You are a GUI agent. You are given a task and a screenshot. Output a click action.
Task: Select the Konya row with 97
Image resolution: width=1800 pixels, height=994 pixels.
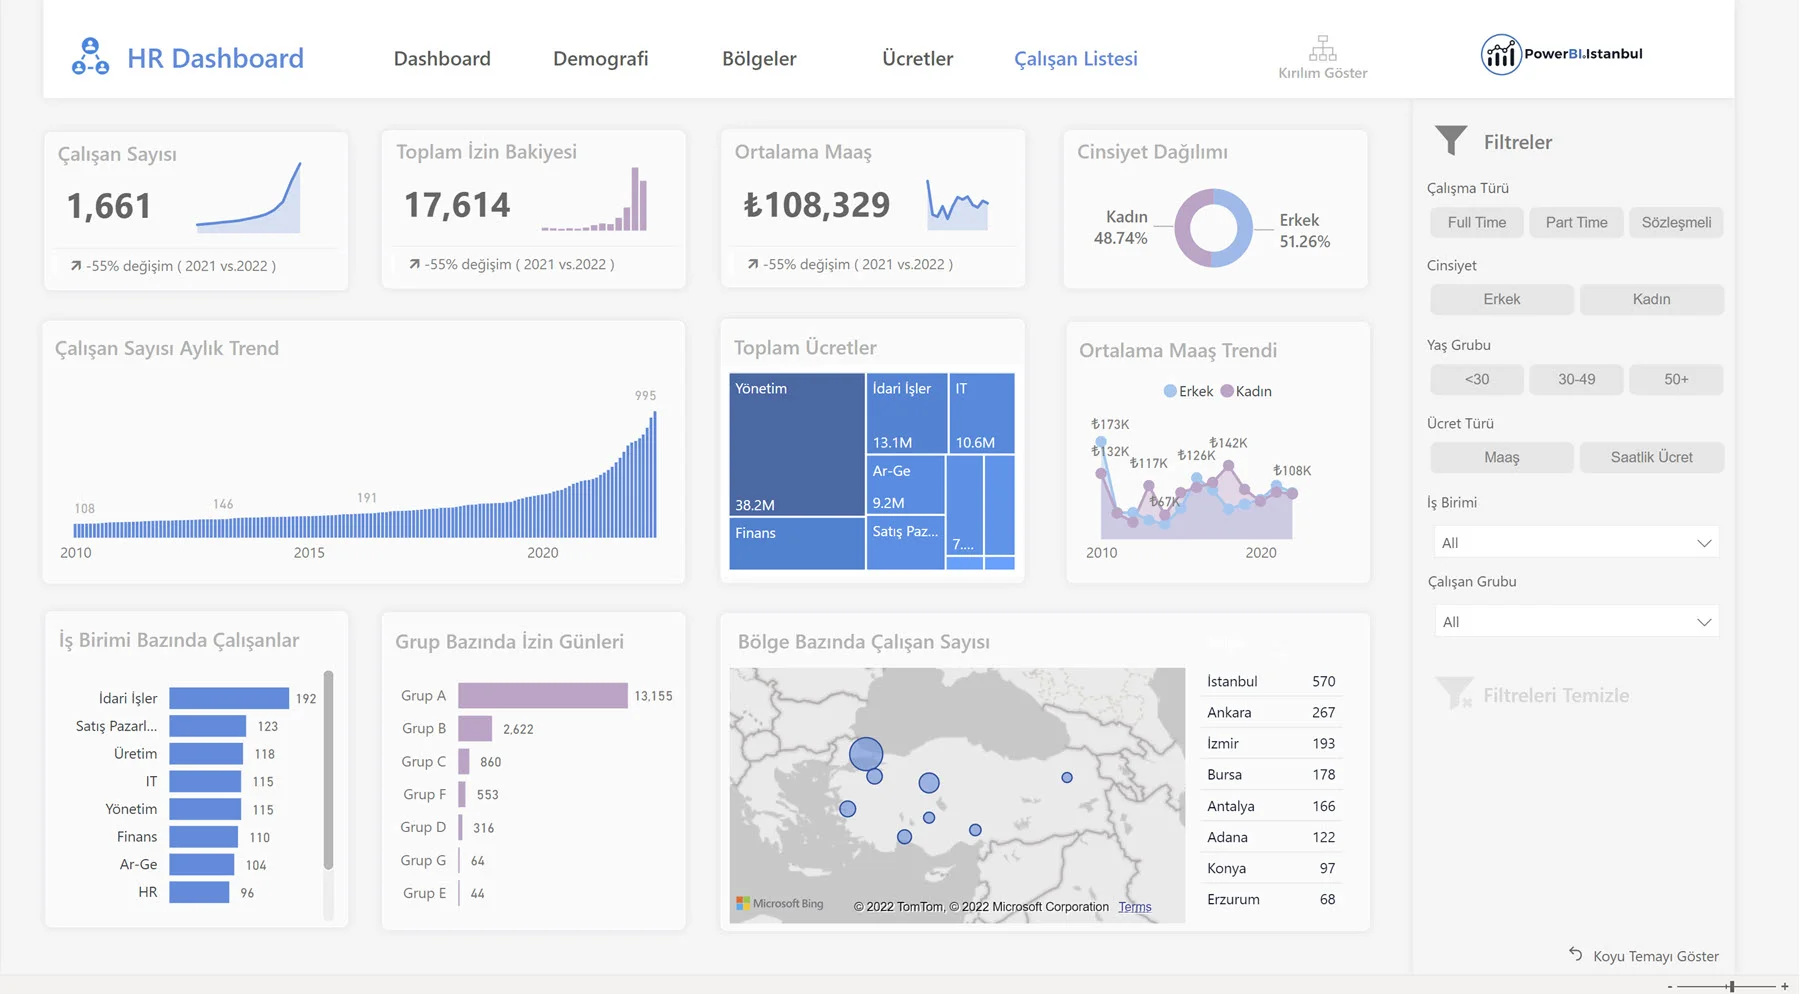coord(1270,868)
